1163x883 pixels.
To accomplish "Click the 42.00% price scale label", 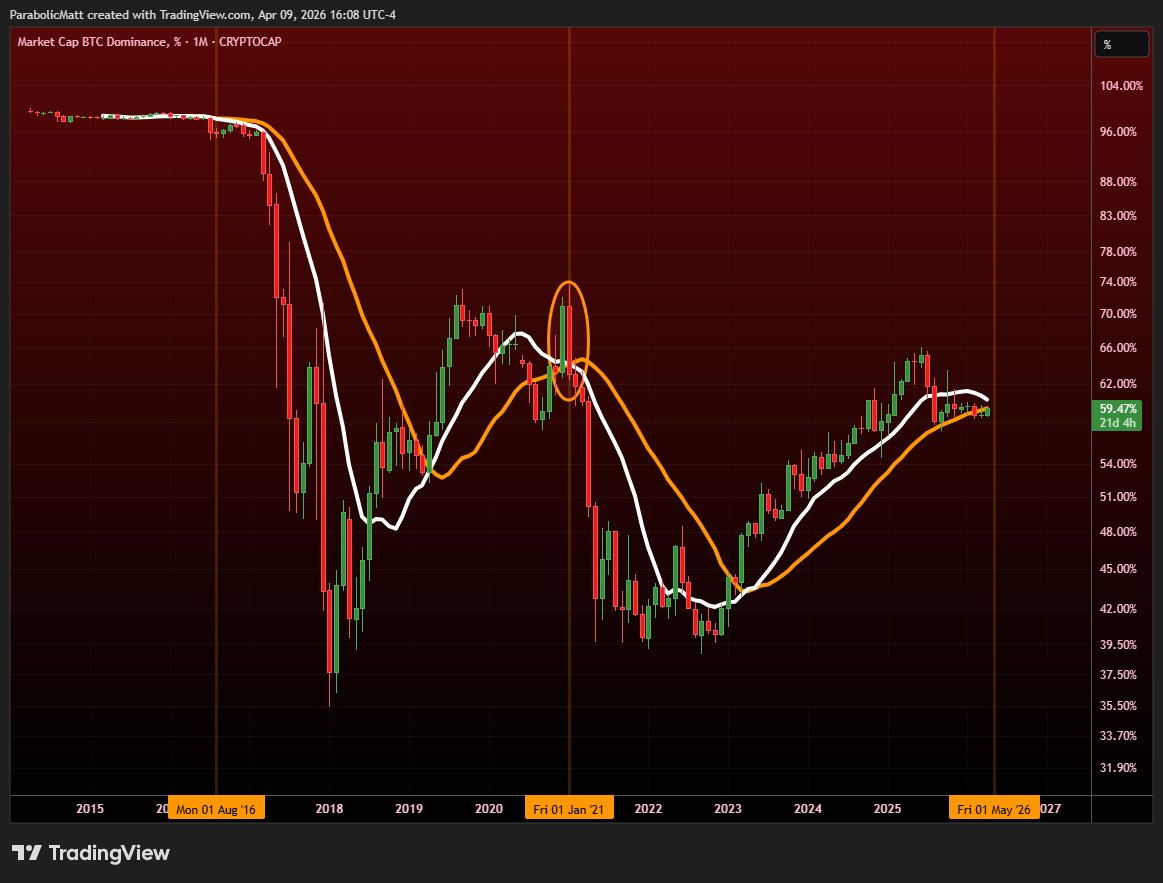I will pos(1118,609).
